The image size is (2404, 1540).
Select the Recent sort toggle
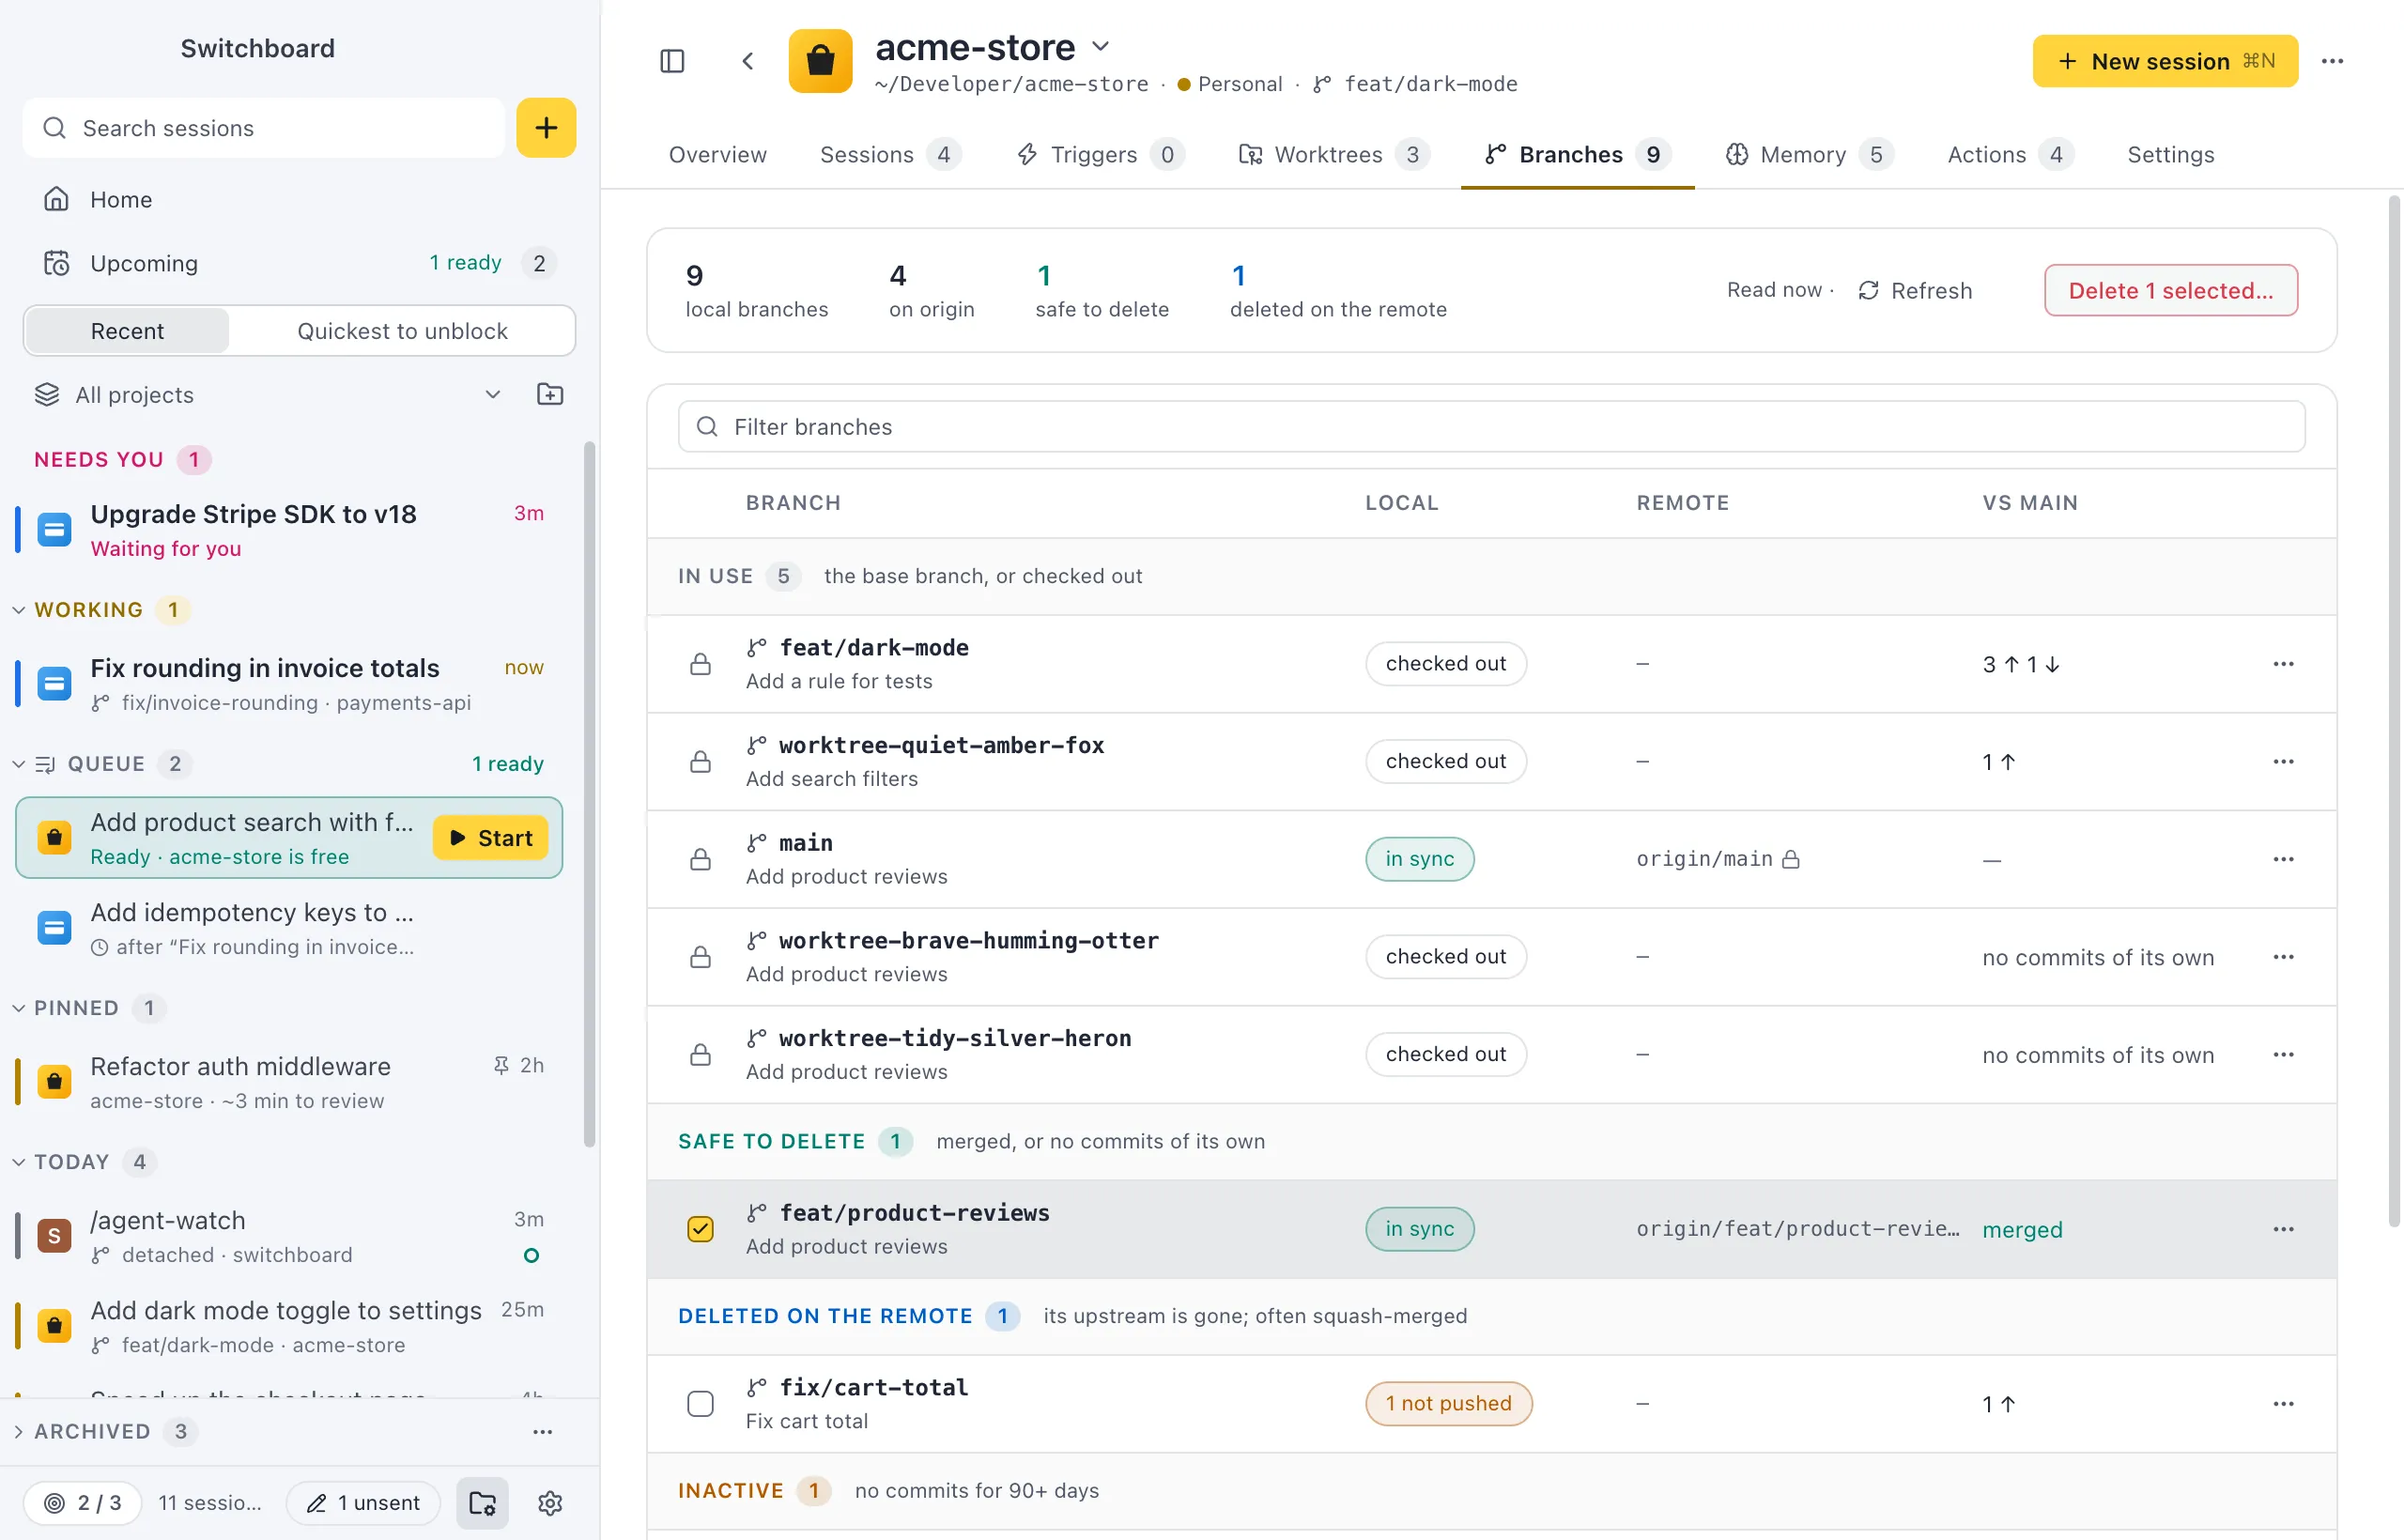(127, 331)
